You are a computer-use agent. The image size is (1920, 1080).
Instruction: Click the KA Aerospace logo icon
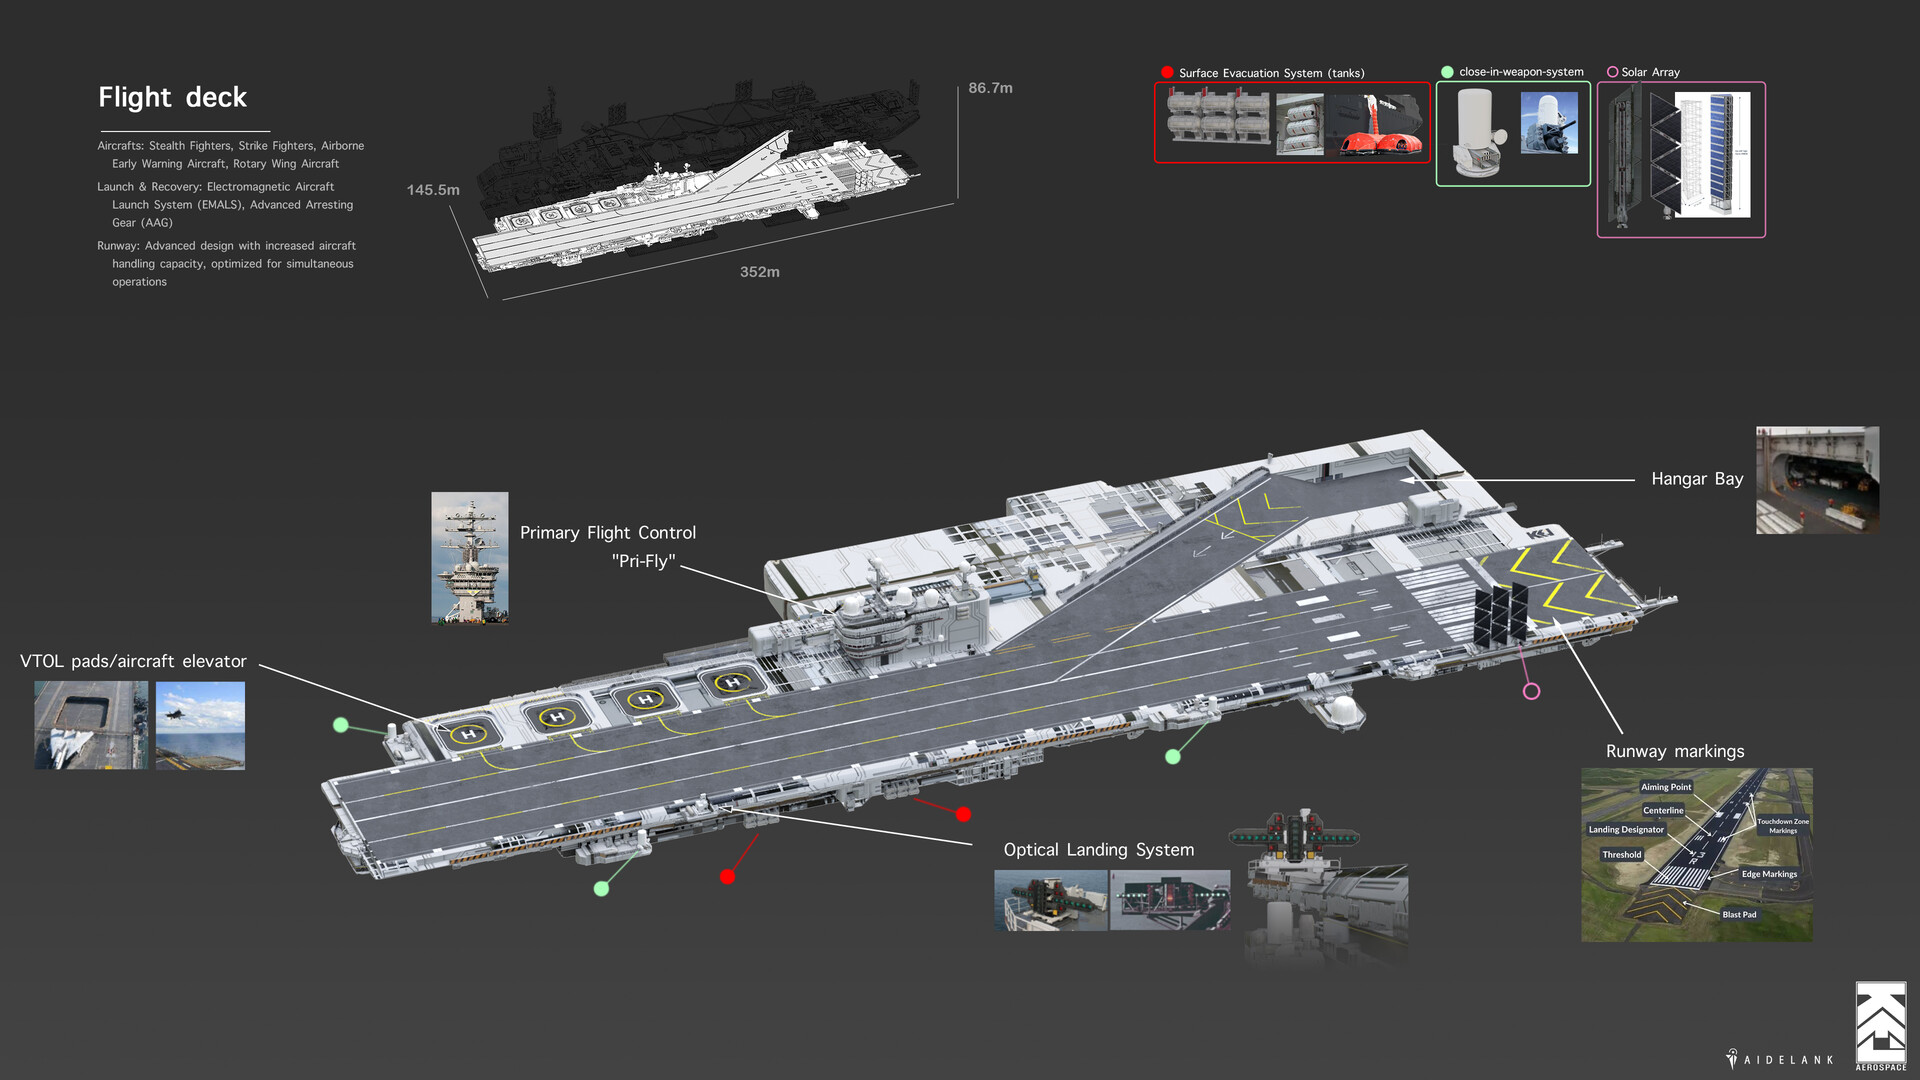[x=1880, y=1022]
